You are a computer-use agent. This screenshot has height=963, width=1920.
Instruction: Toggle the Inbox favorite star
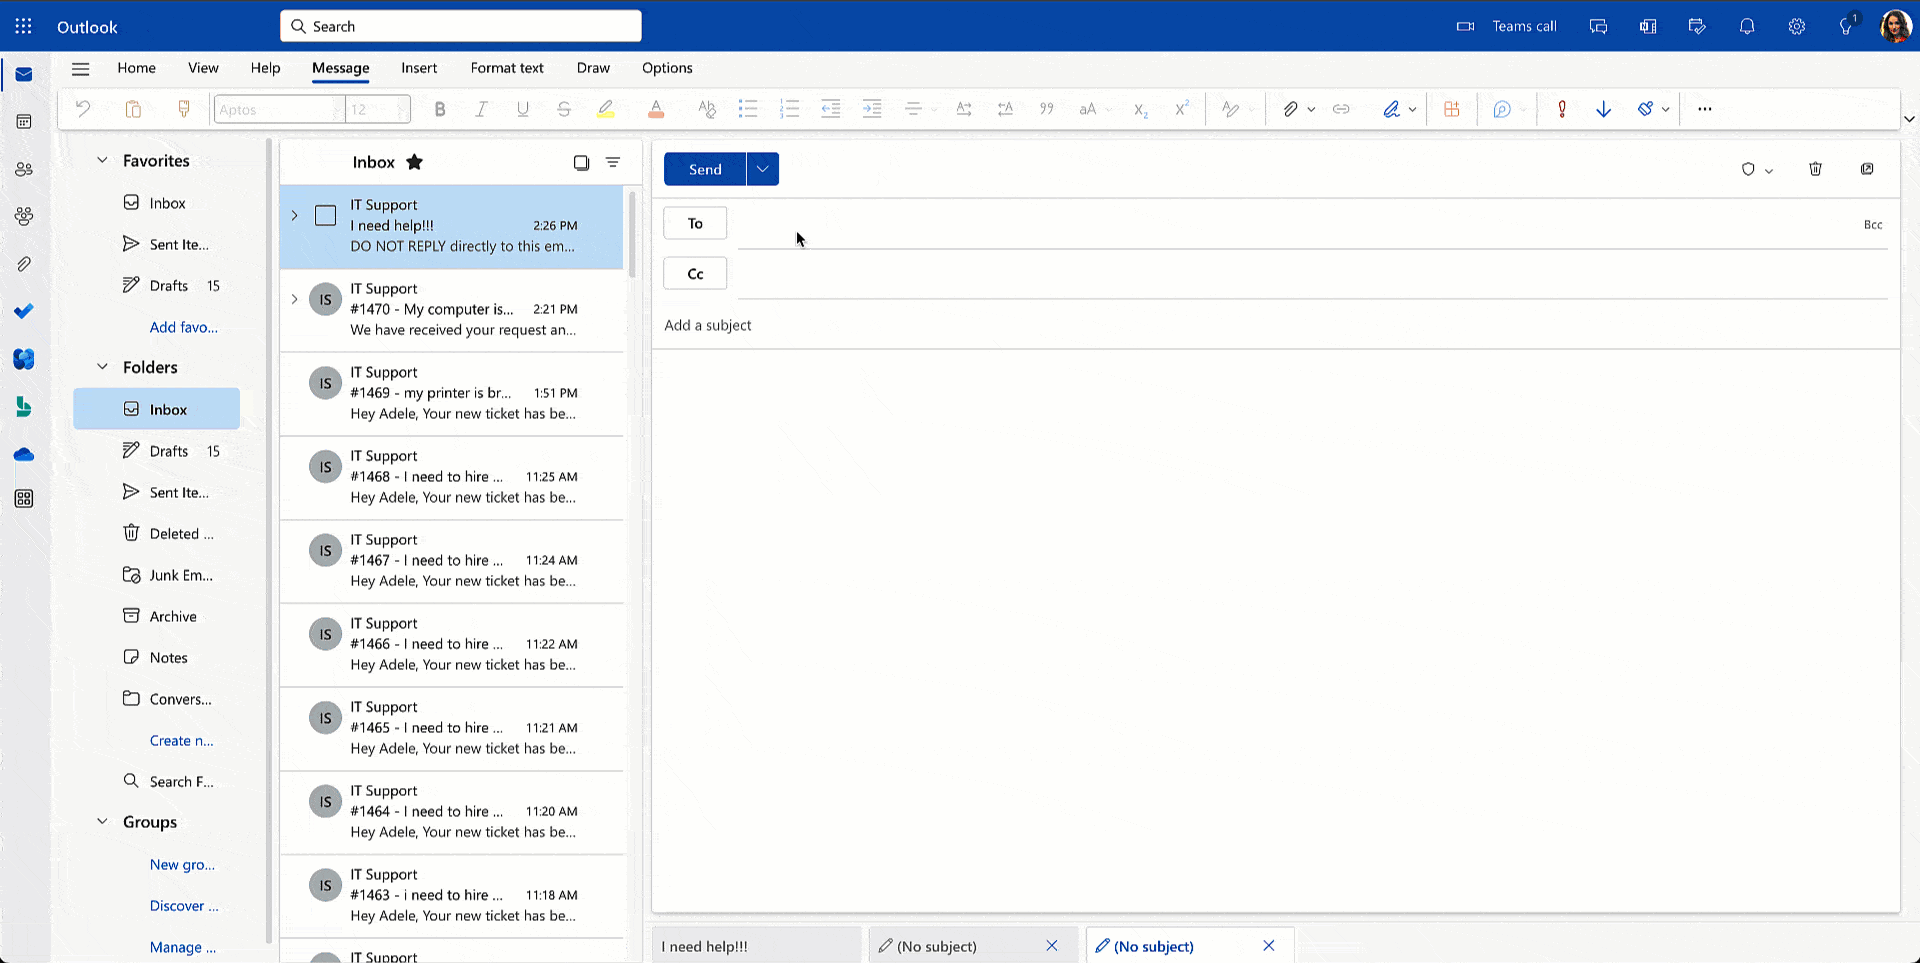[x=414, y=162]
